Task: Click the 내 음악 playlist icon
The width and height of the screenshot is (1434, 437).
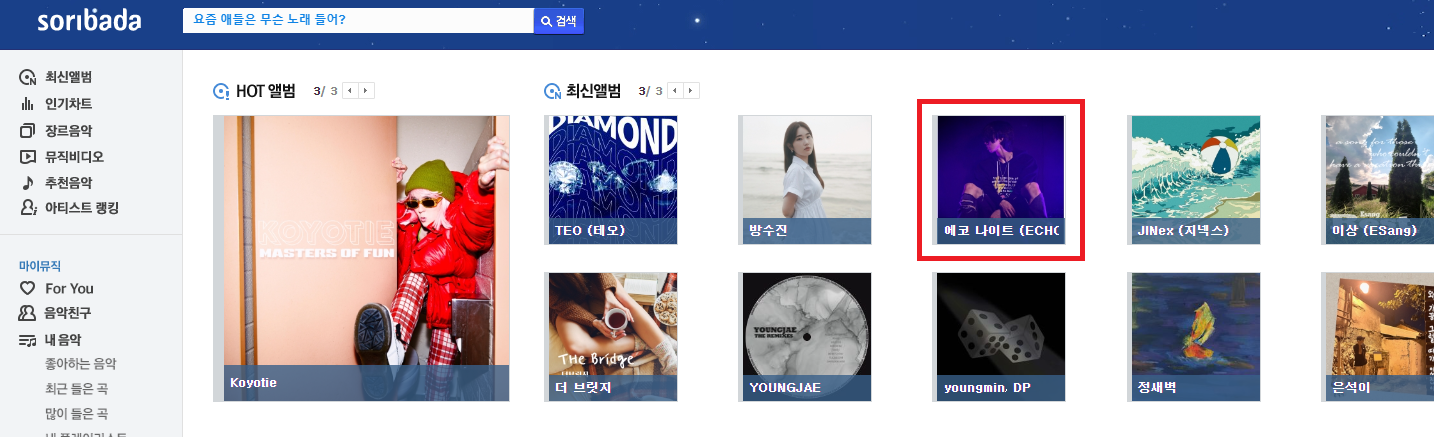Action: point(28,340)
